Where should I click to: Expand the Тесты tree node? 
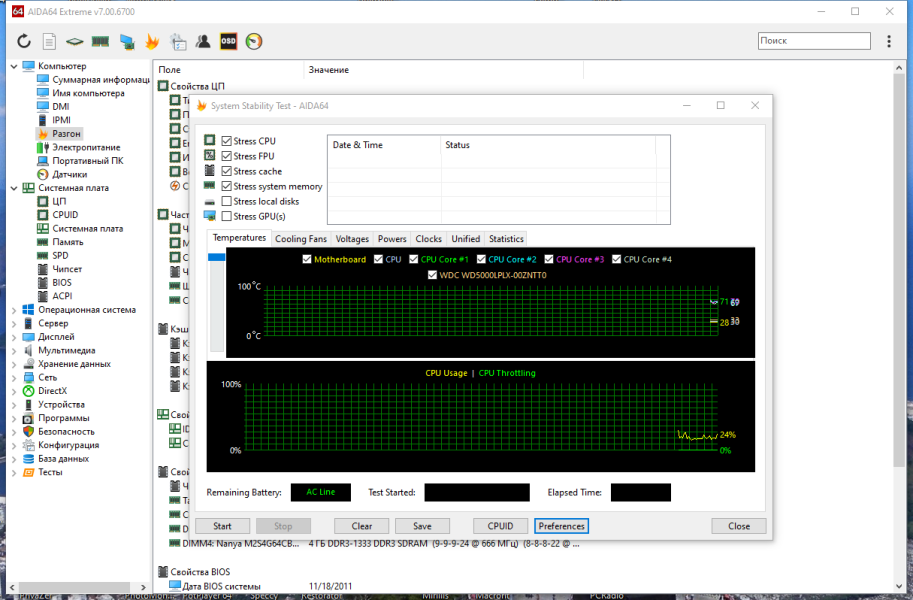[x=14, y=472]
